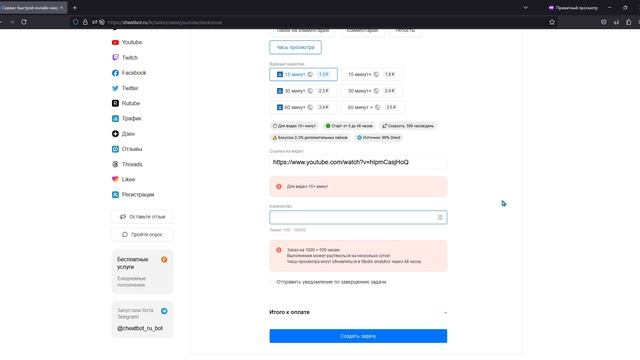Viewport: 640px width, 360px height.
Task: Open the Rutube section in sidebar
Action: (126, 103)
